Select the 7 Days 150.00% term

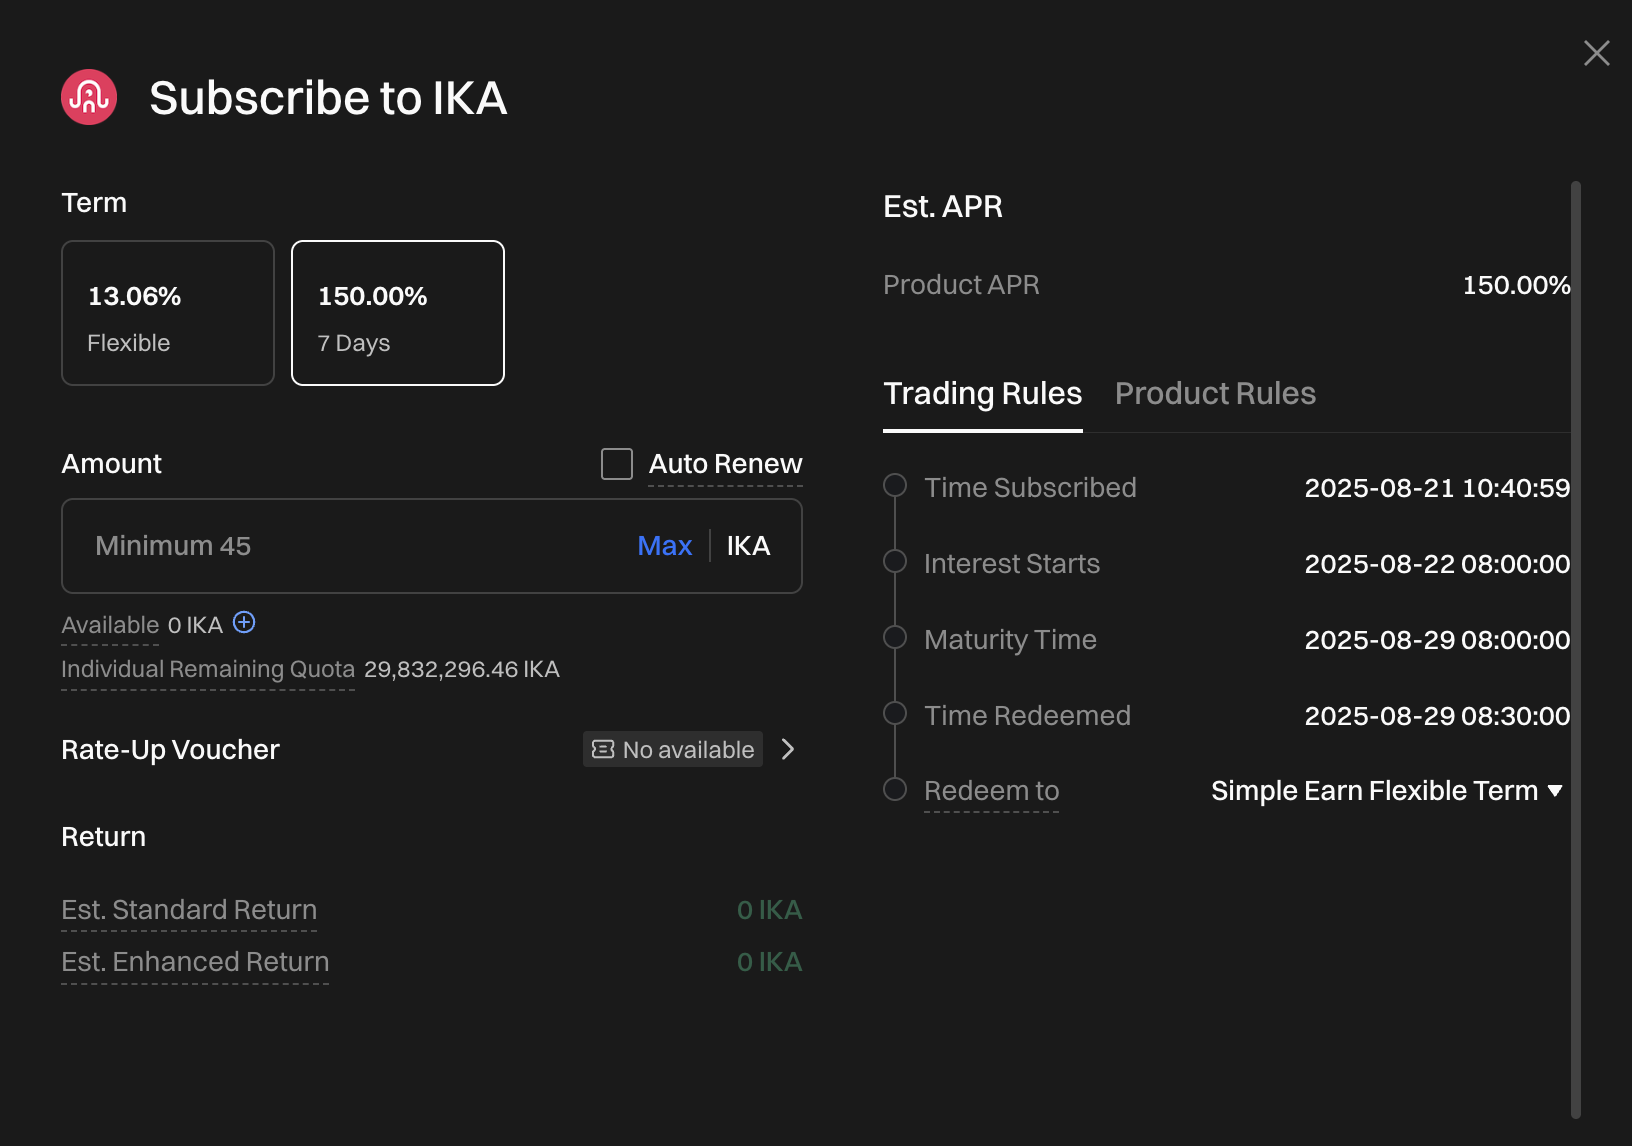tap(398, 313)
